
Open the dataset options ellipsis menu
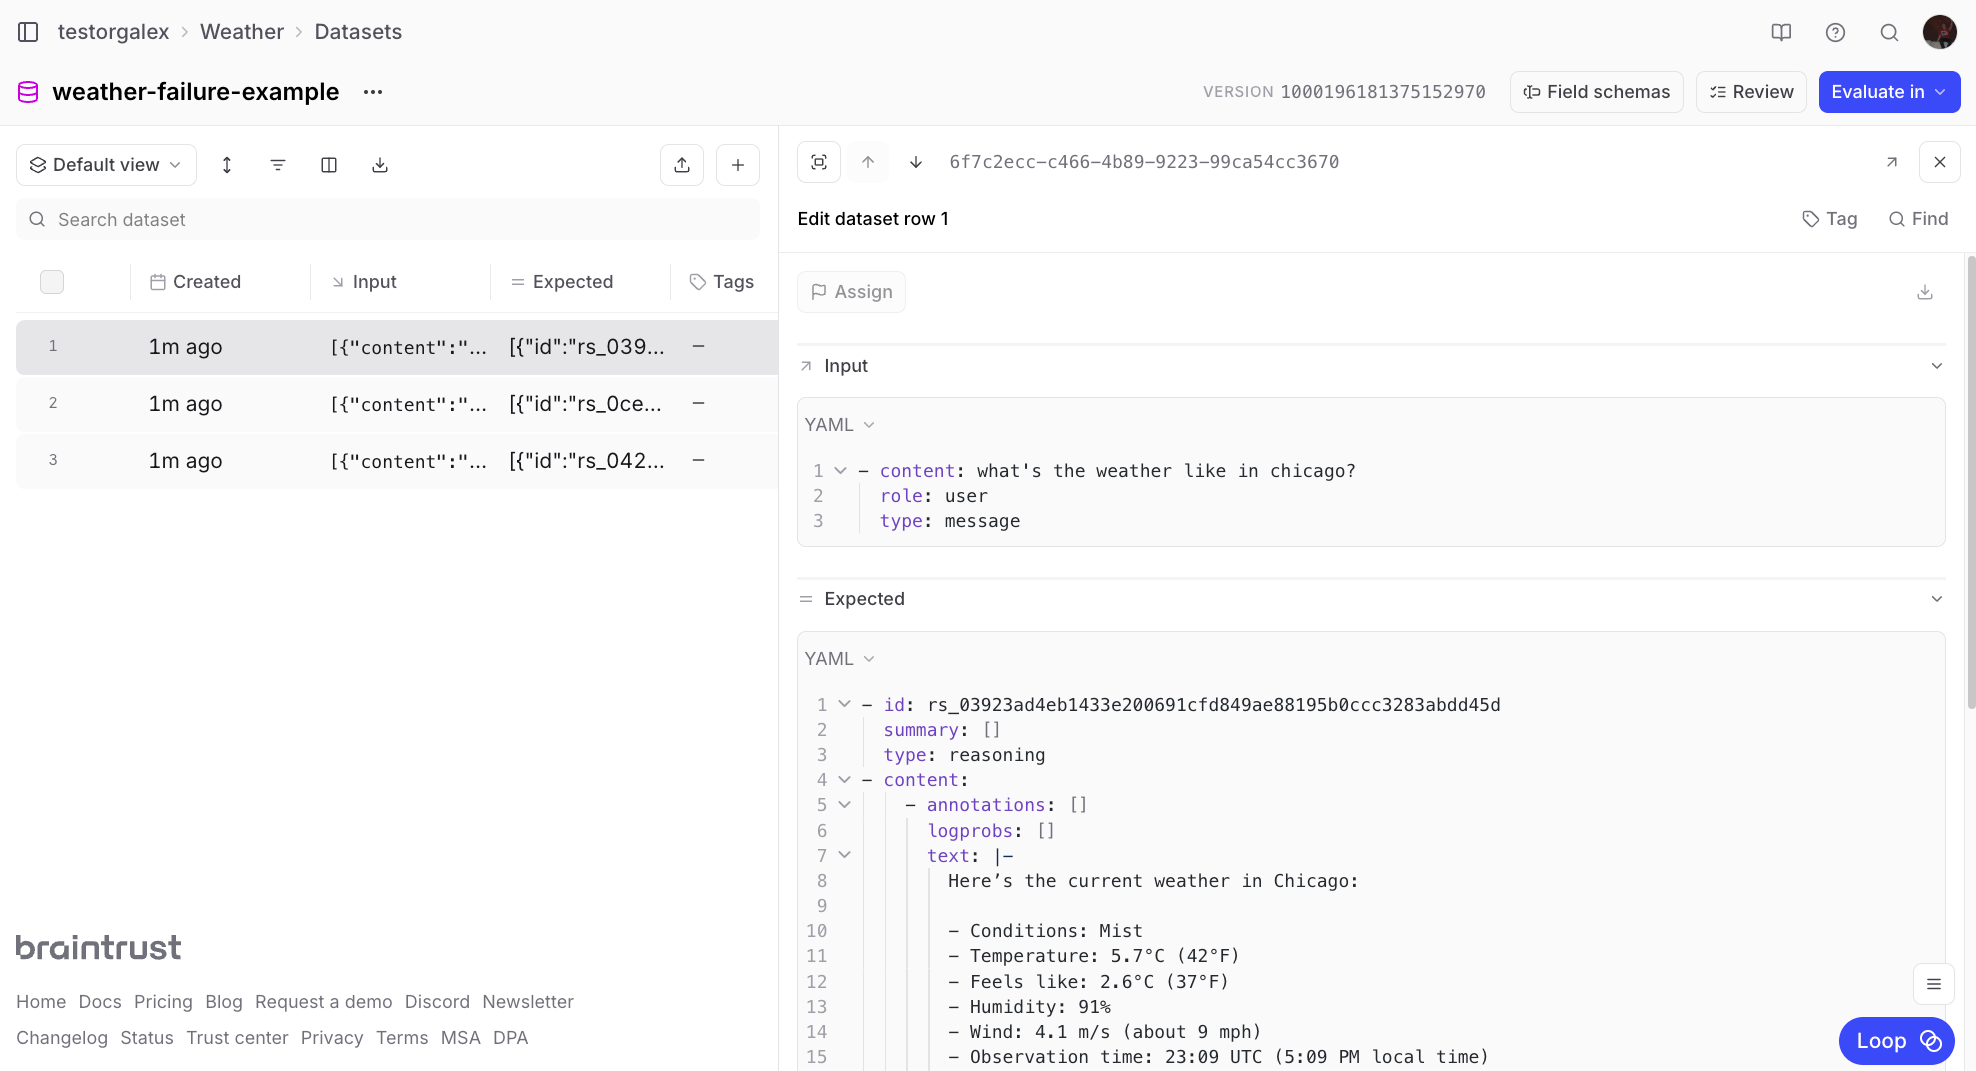(x=373, y=92)
